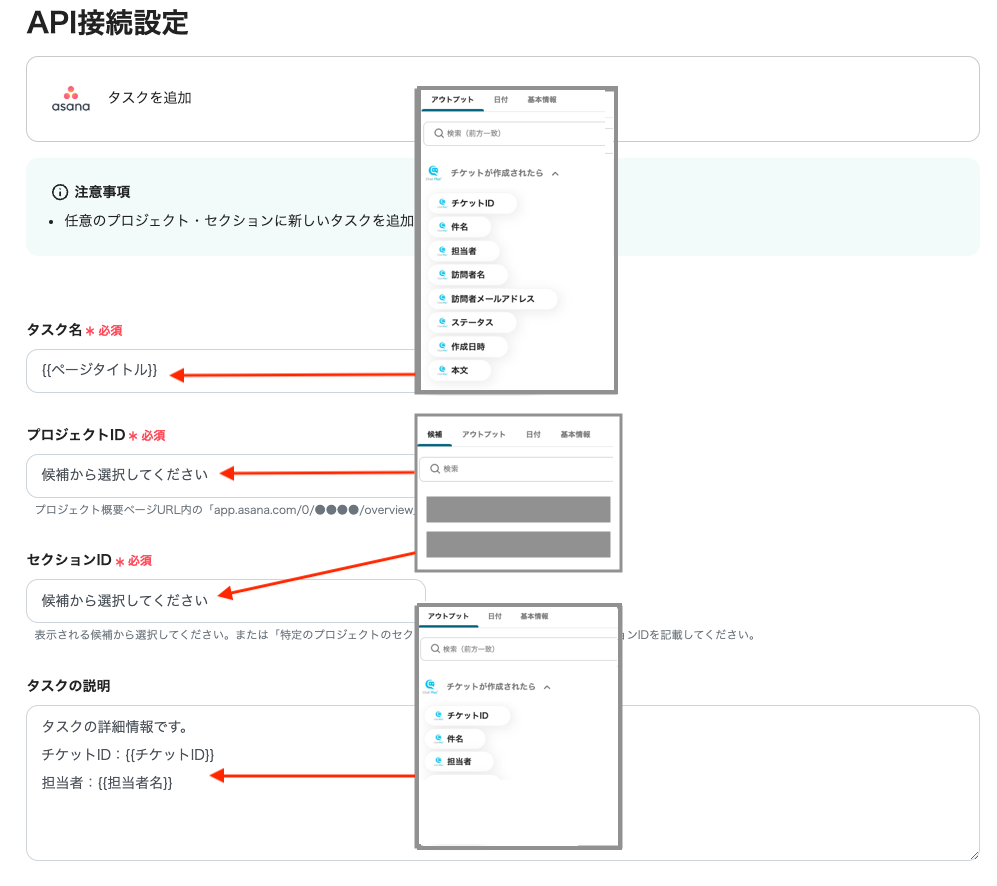Open アウトプット tab in top popup

tap(452, 100)
